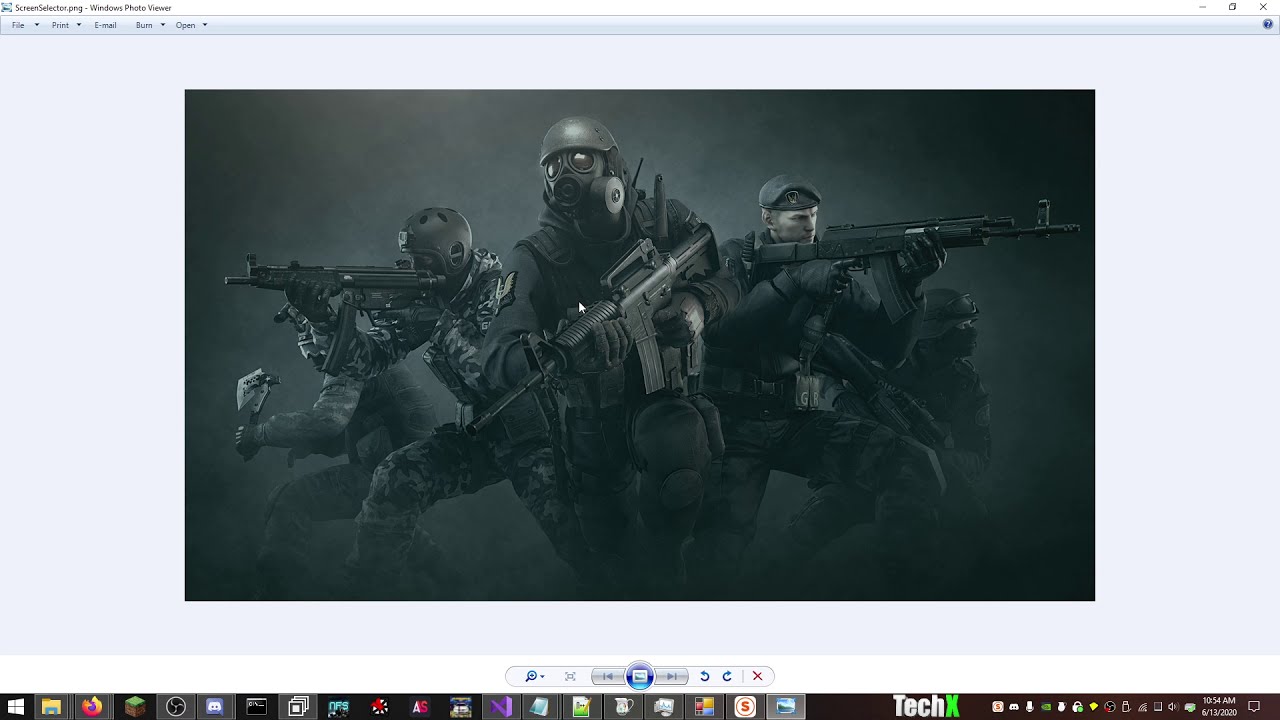This screenshot has height=720, width=1280.
Task: Click the stacked windows taskbar icon
Action: pyautogui.click(x=298, y=707)
